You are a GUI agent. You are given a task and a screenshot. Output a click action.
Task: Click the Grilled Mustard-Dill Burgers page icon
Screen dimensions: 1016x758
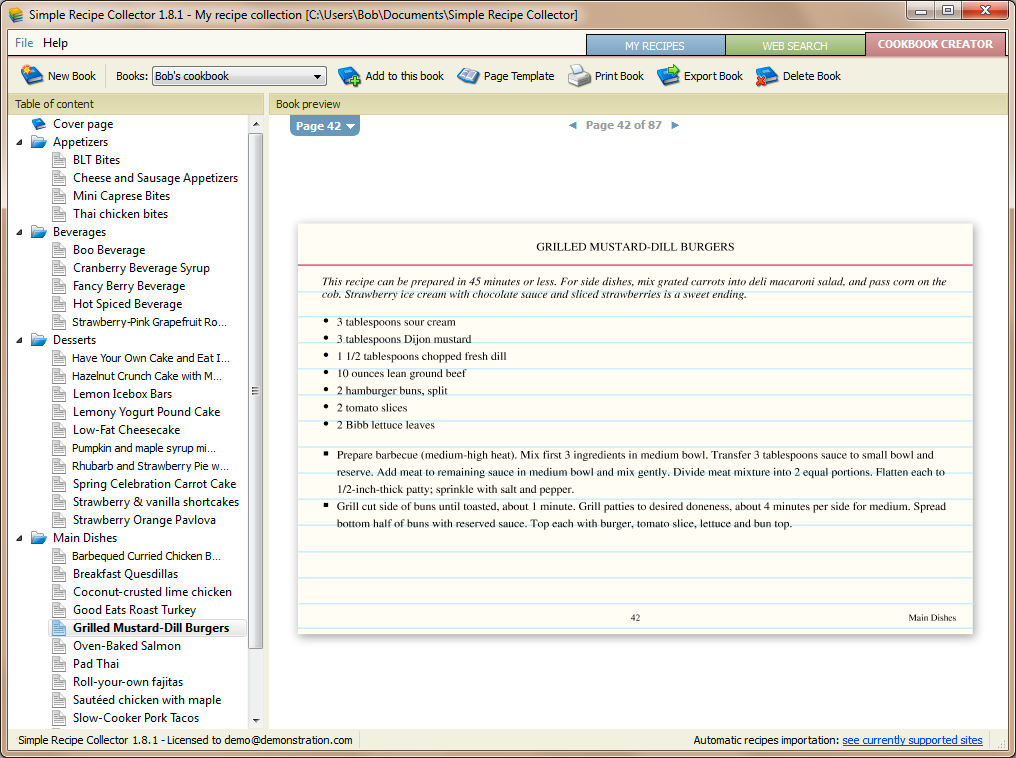coord(59,628)
